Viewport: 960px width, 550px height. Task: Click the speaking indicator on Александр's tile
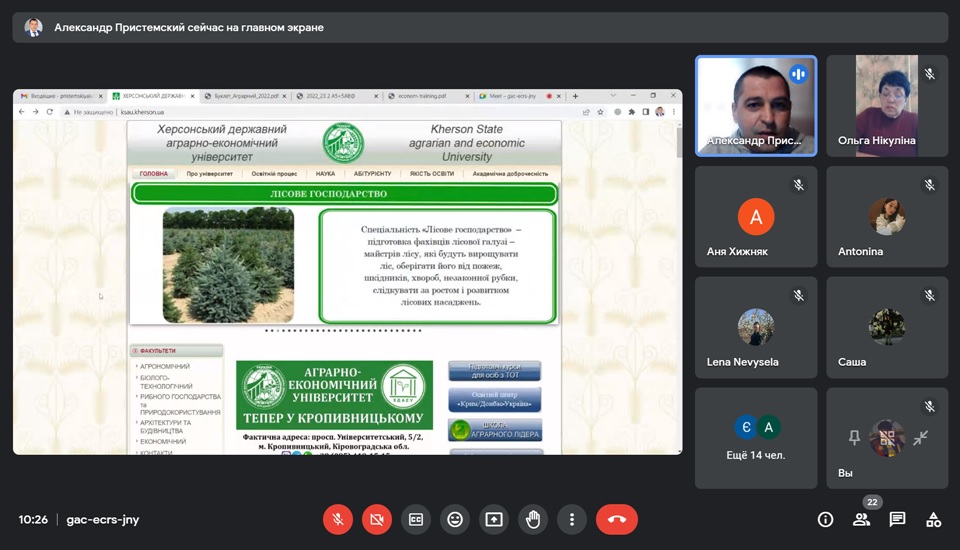(798, 74)
